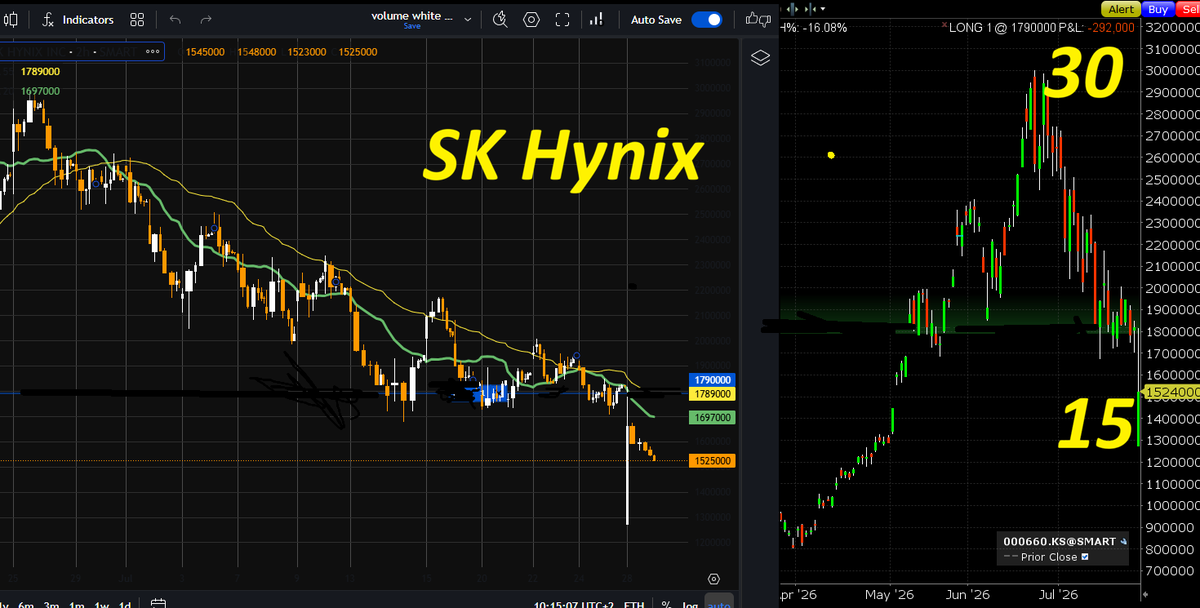Image resolution: width=1200 pixels, height=608 pixels.
Task: Select the 3m date range
Action: click(x=52, y=604)
